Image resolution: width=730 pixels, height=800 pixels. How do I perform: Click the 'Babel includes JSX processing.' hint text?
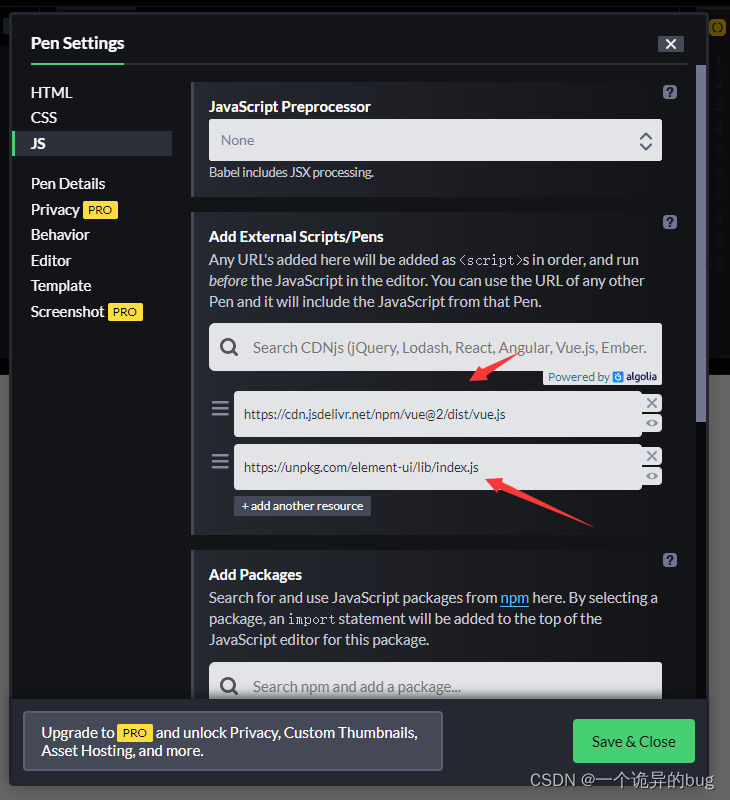291,173
